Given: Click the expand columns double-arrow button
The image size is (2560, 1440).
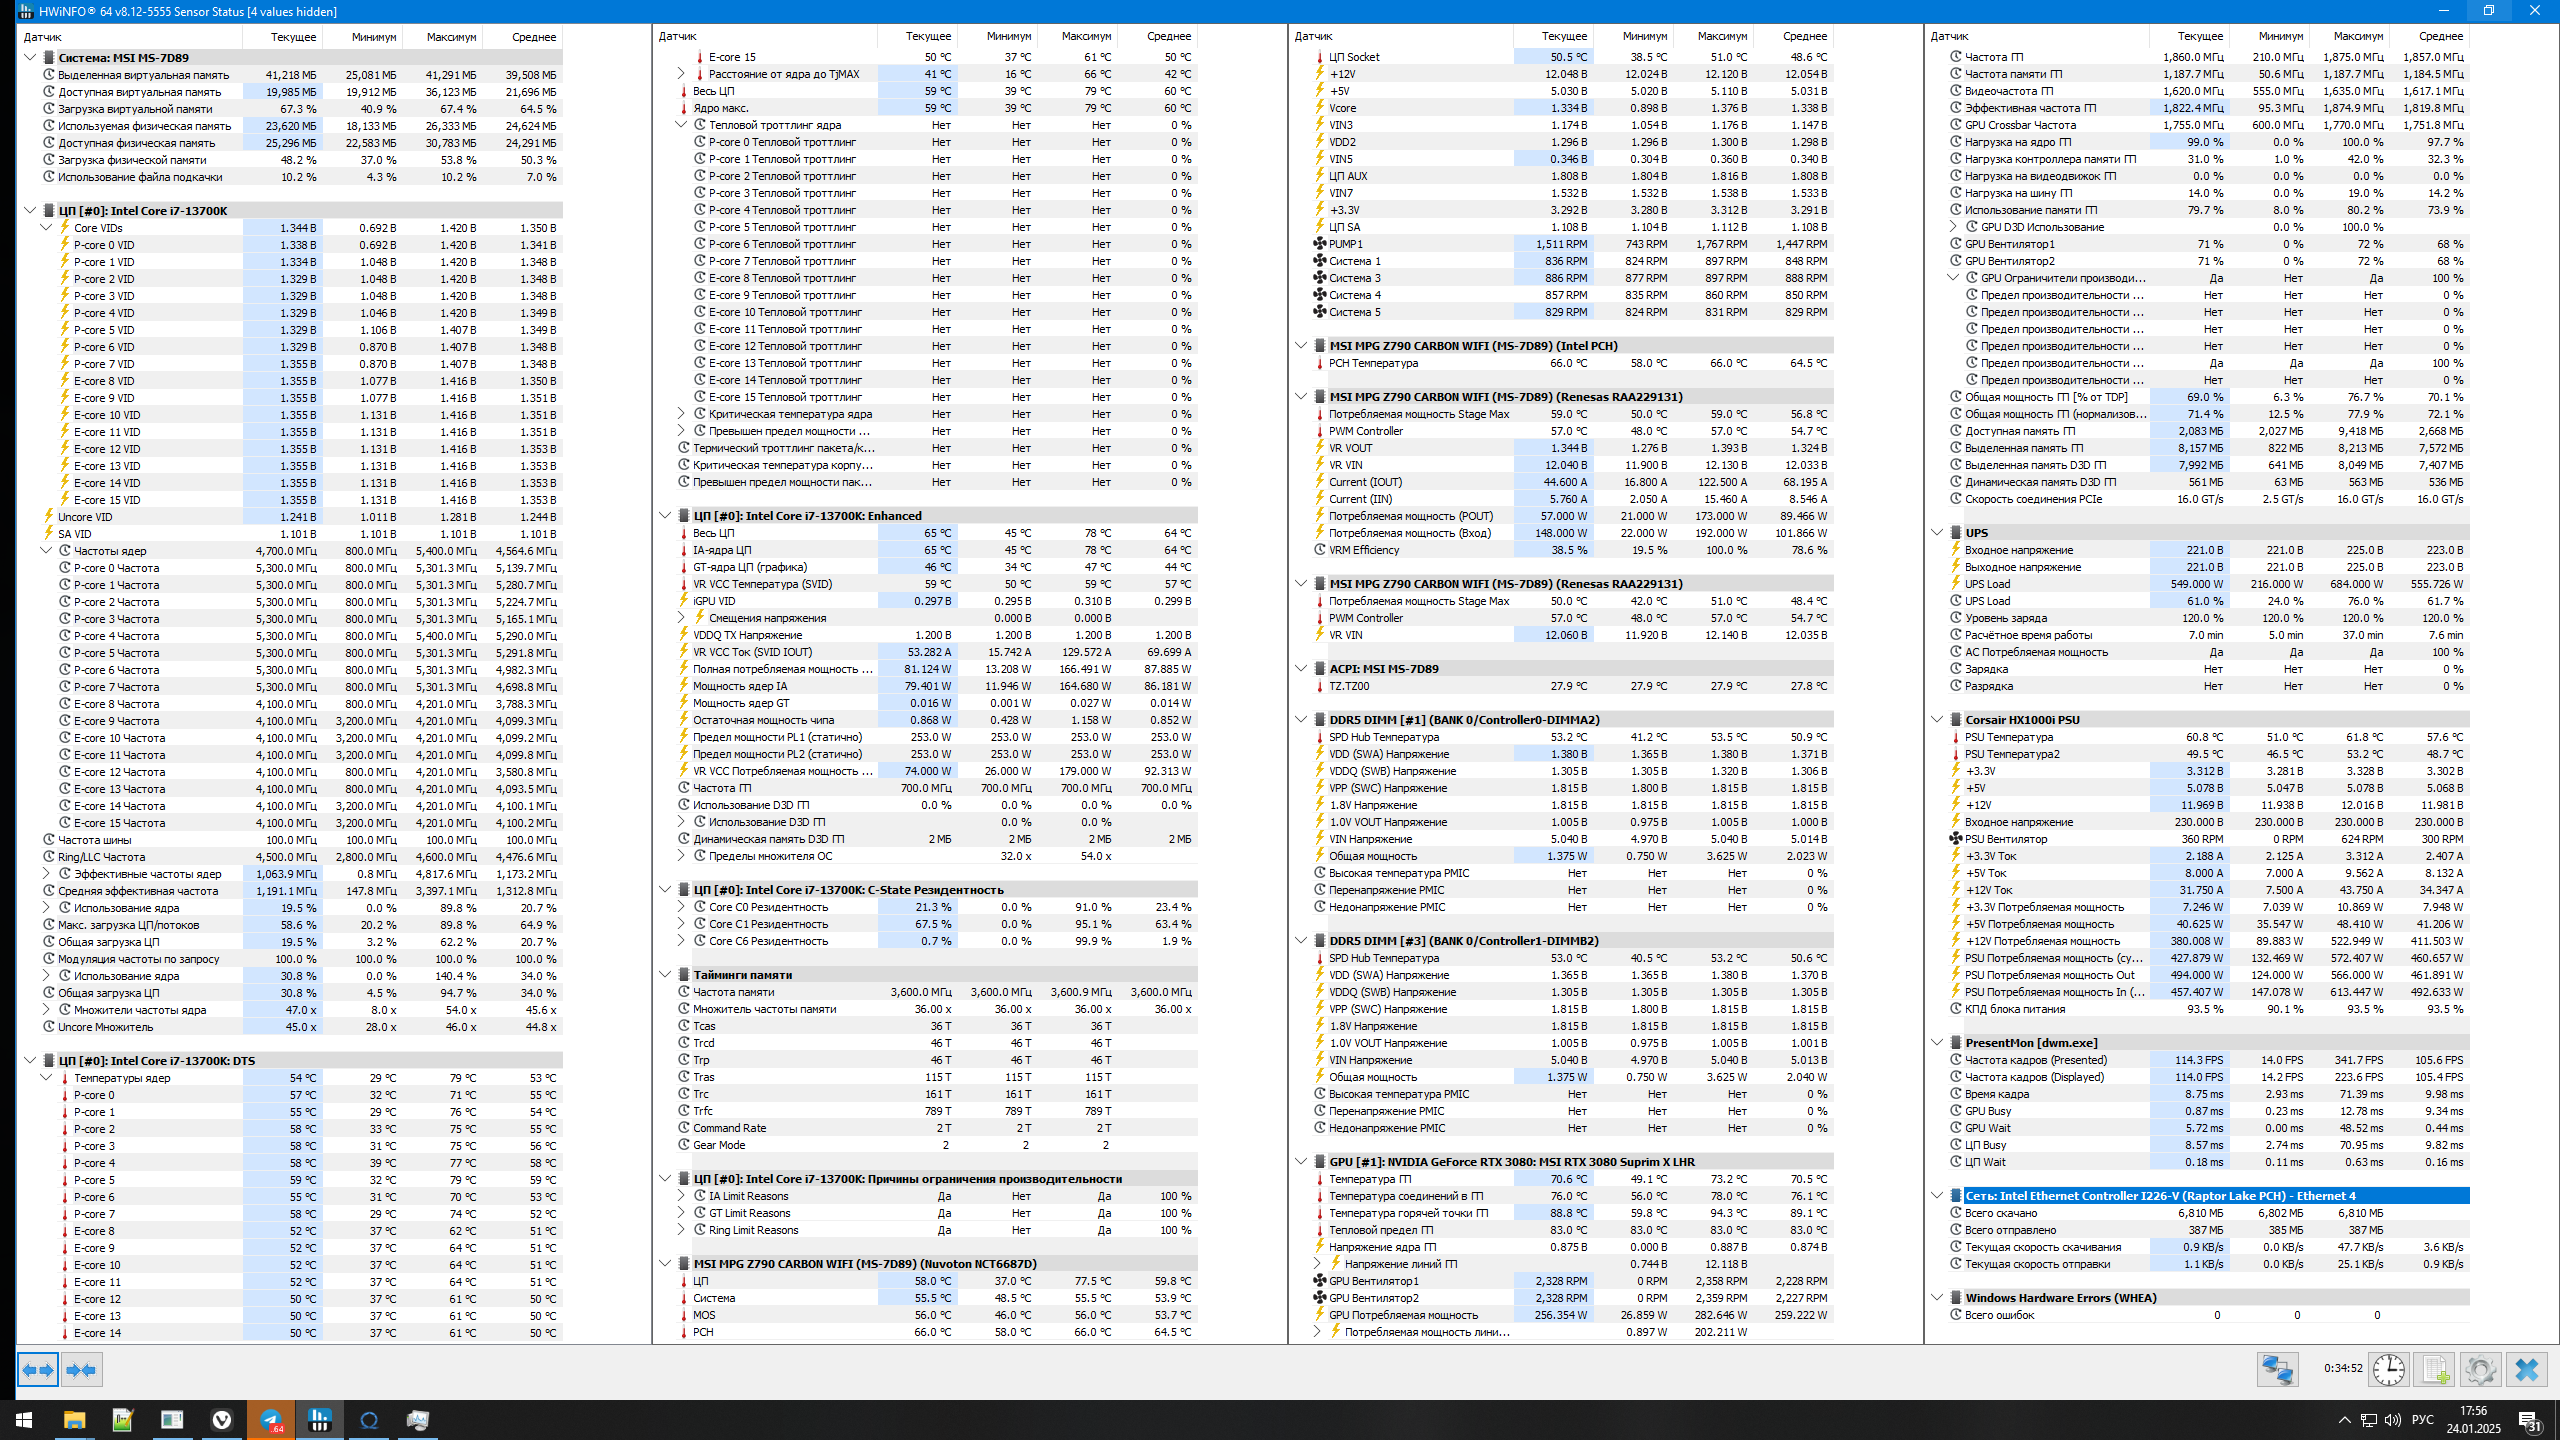Looking at the screenshot, I should 38,1369.
